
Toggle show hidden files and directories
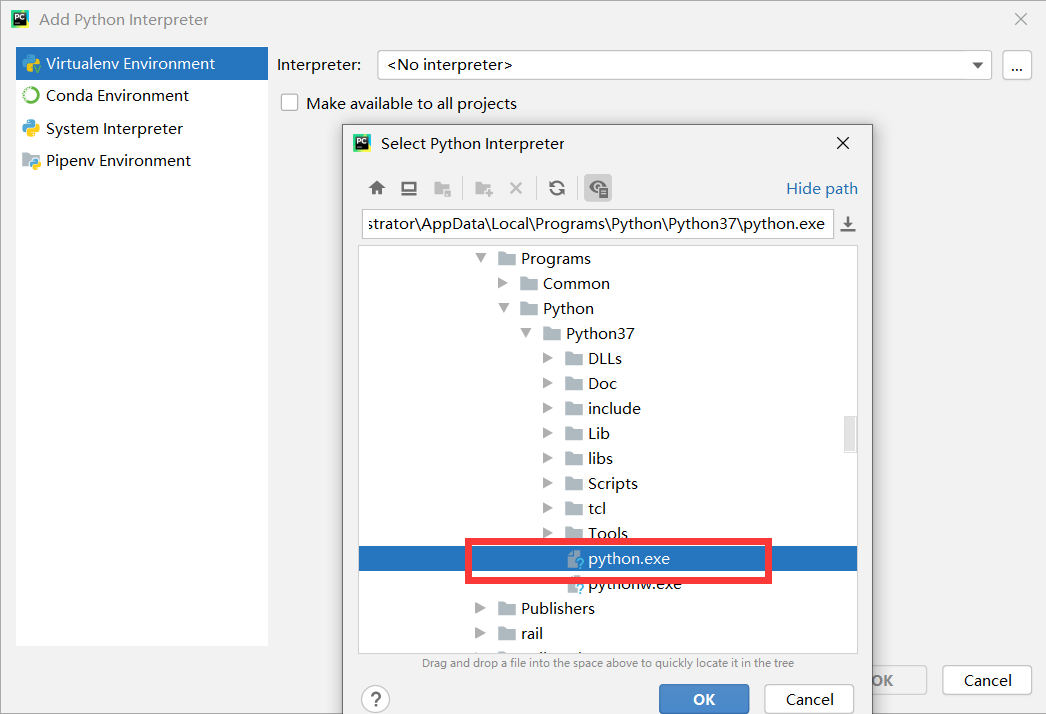(598, 188)
